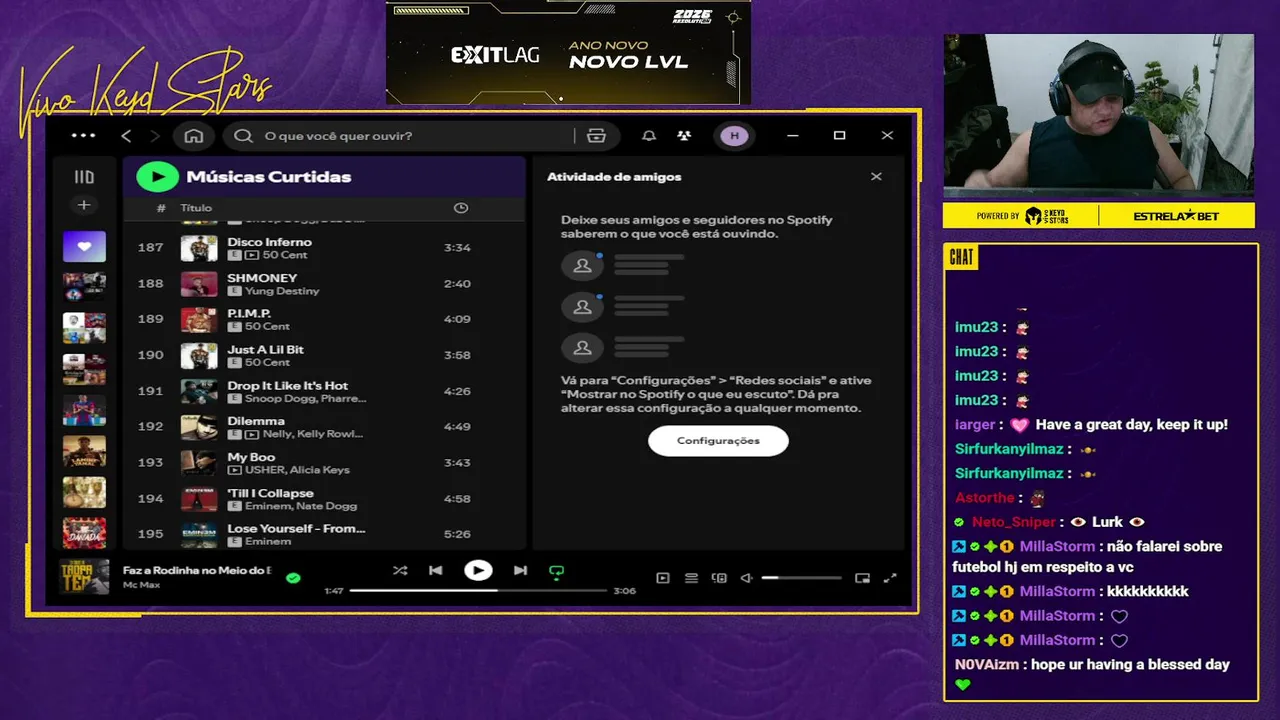Open the second sidebar playlist thumbnail
1280x720 pixels.
pos(84,287)
